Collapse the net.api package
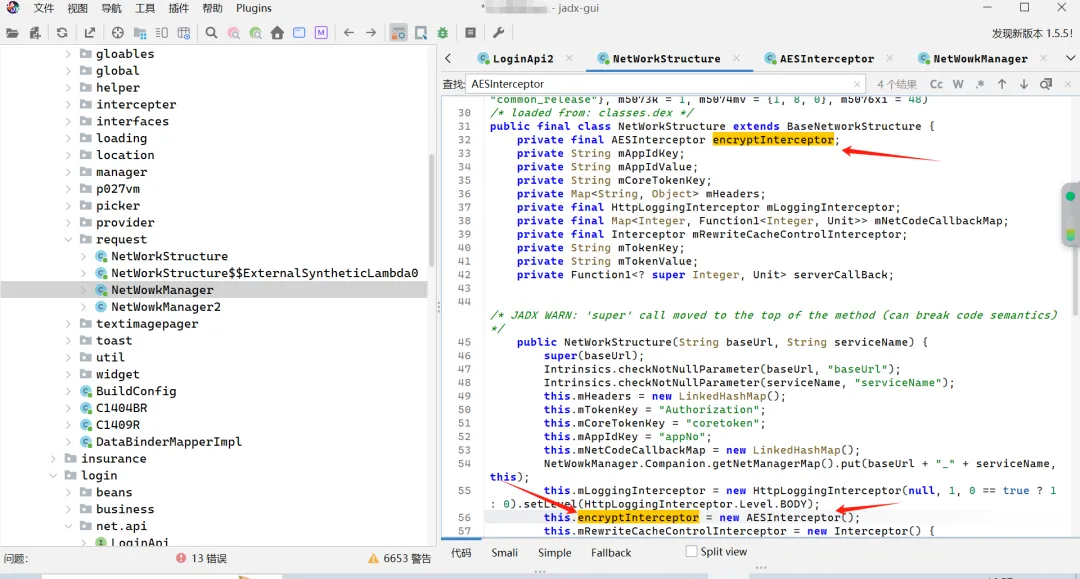The height and width of the screenshot is (579, 1080). pos(68,526)
